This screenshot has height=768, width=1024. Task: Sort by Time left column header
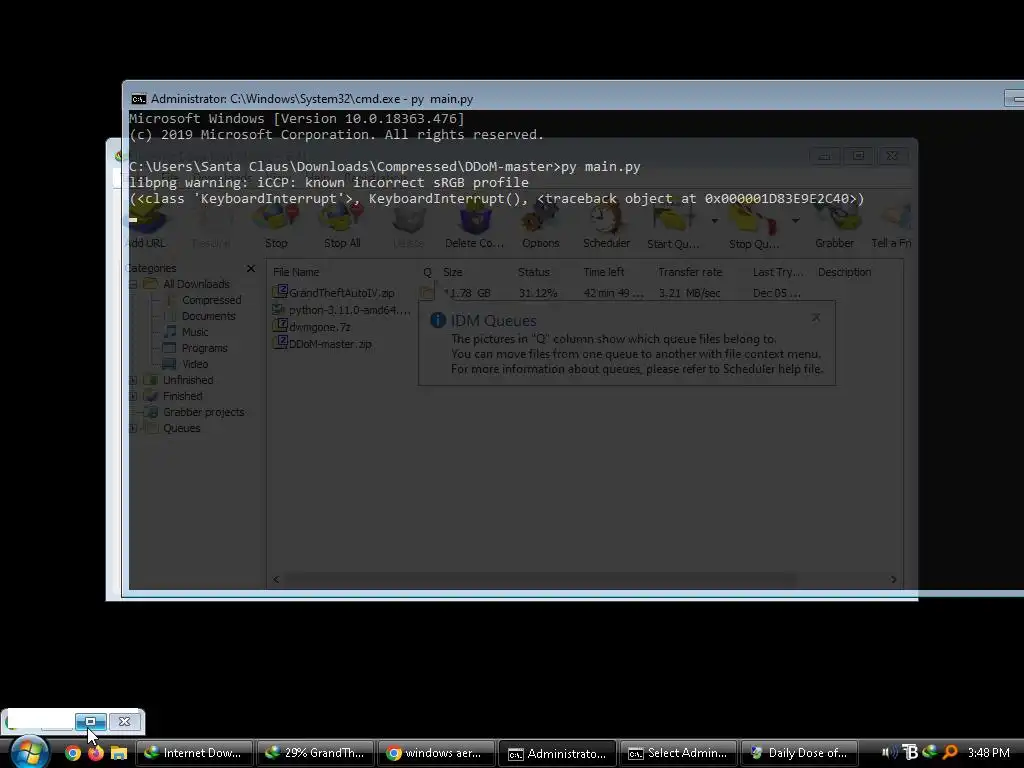click(603, 272)
